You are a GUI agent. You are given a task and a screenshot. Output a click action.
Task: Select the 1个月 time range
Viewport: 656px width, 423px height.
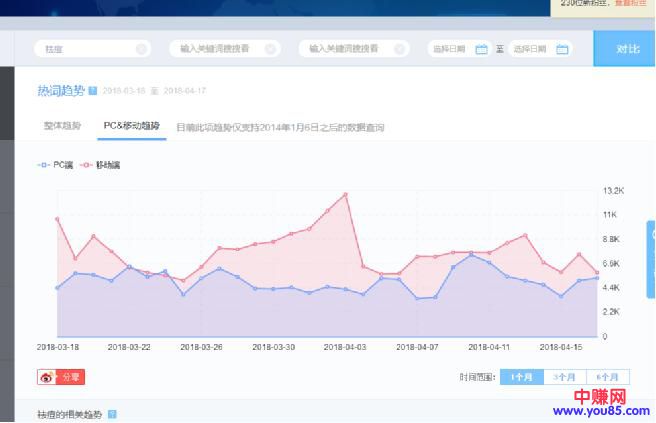[x=521, y=377]
